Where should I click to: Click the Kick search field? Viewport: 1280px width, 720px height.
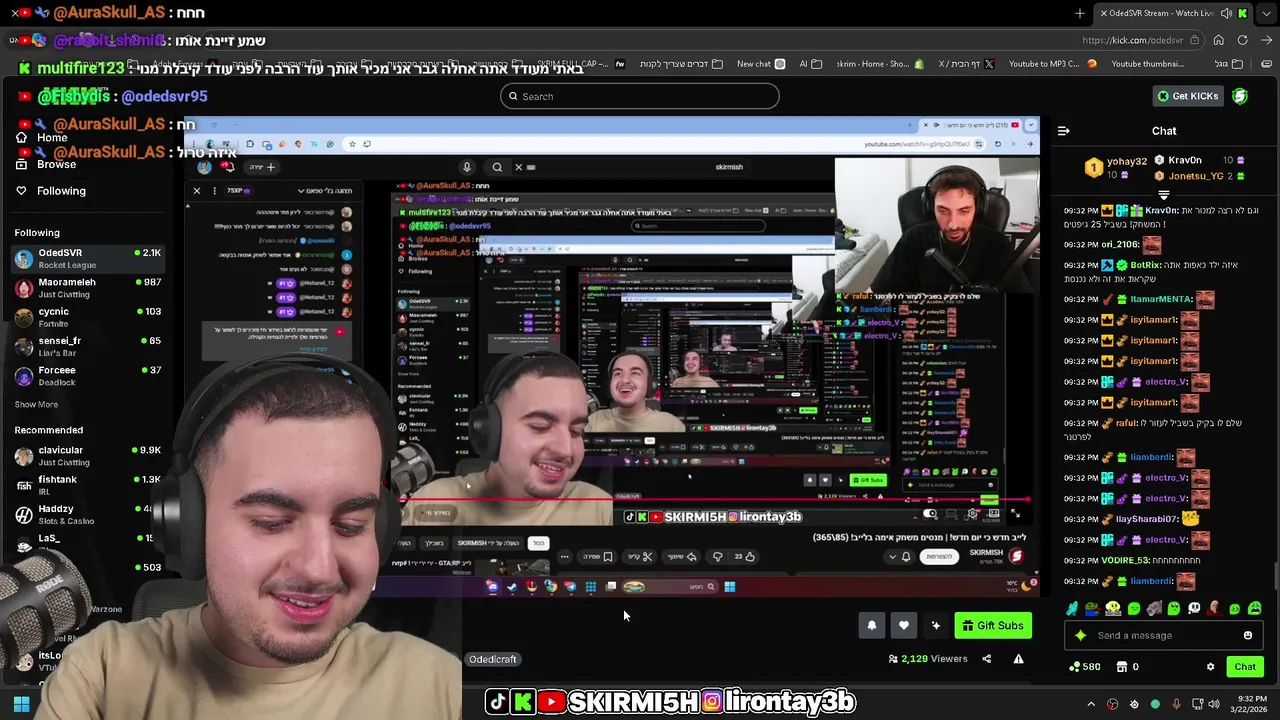pos(640,96)
